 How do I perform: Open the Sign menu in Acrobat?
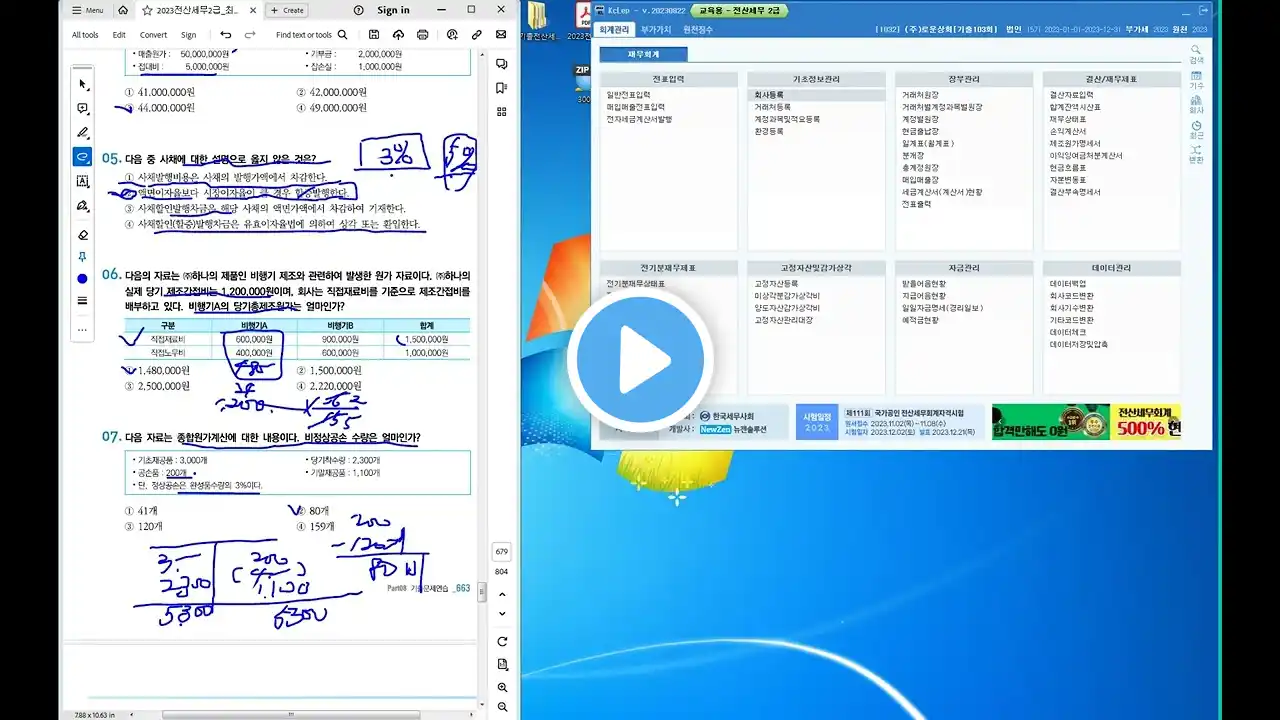[188, 34]
